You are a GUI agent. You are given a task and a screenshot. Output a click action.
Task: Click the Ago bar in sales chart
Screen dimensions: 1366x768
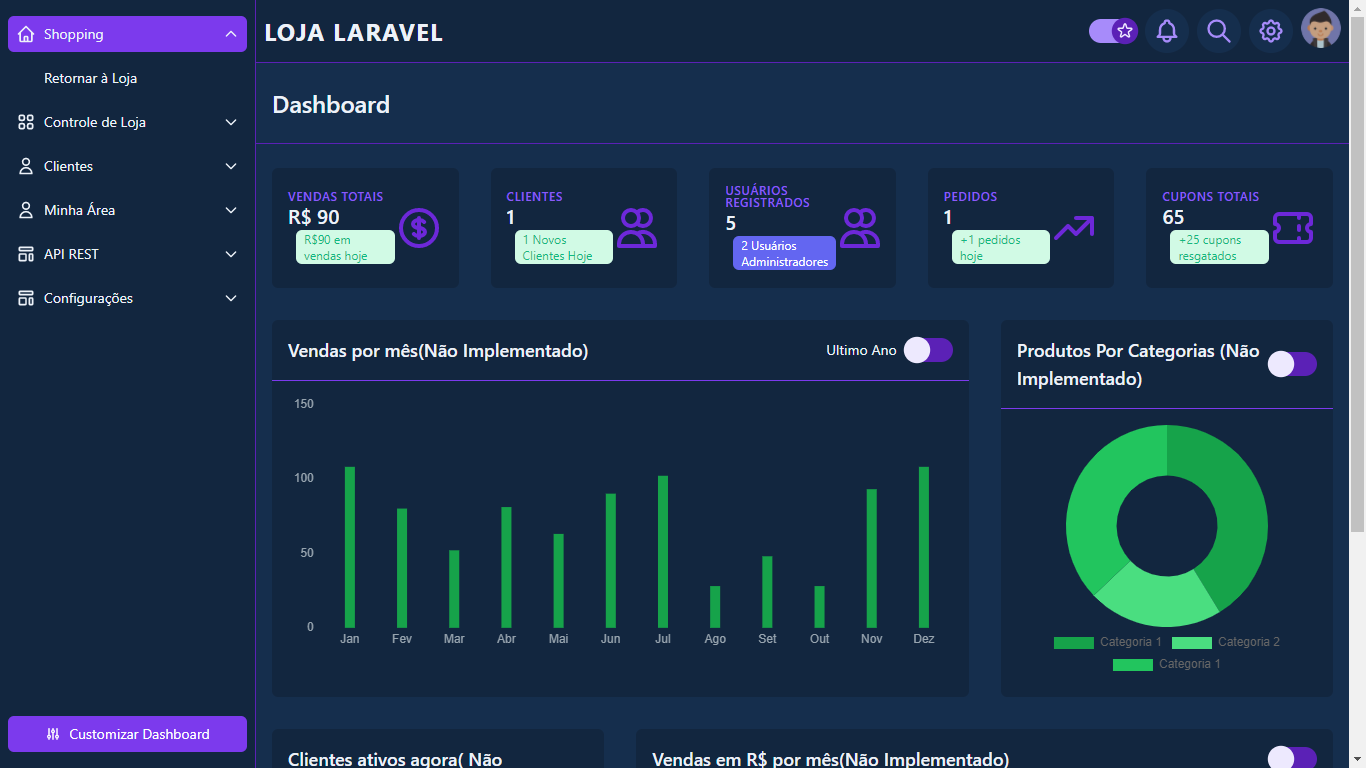(x=715, y=606)
